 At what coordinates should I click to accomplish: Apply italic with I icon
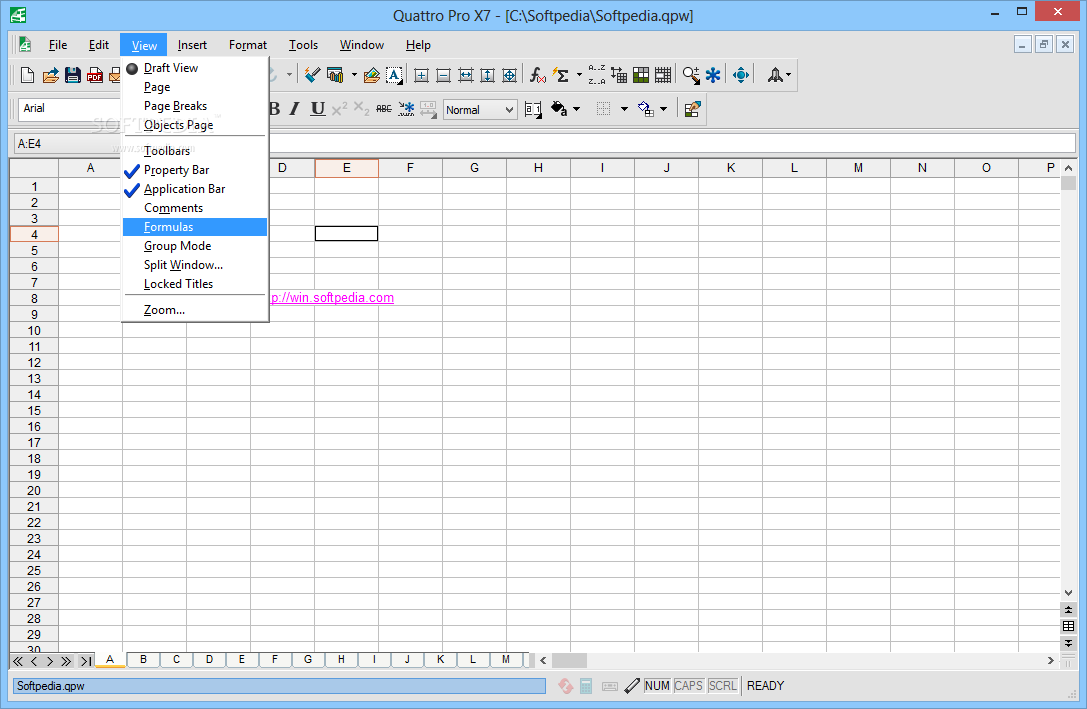pyautogui.click(x=295, y=109)
